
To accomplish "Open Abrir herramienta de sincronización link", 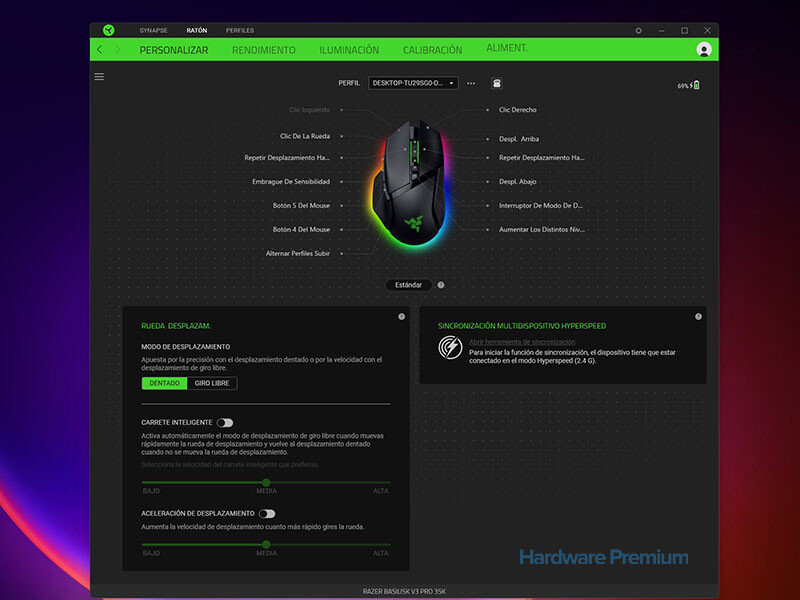I will [522, 342].
